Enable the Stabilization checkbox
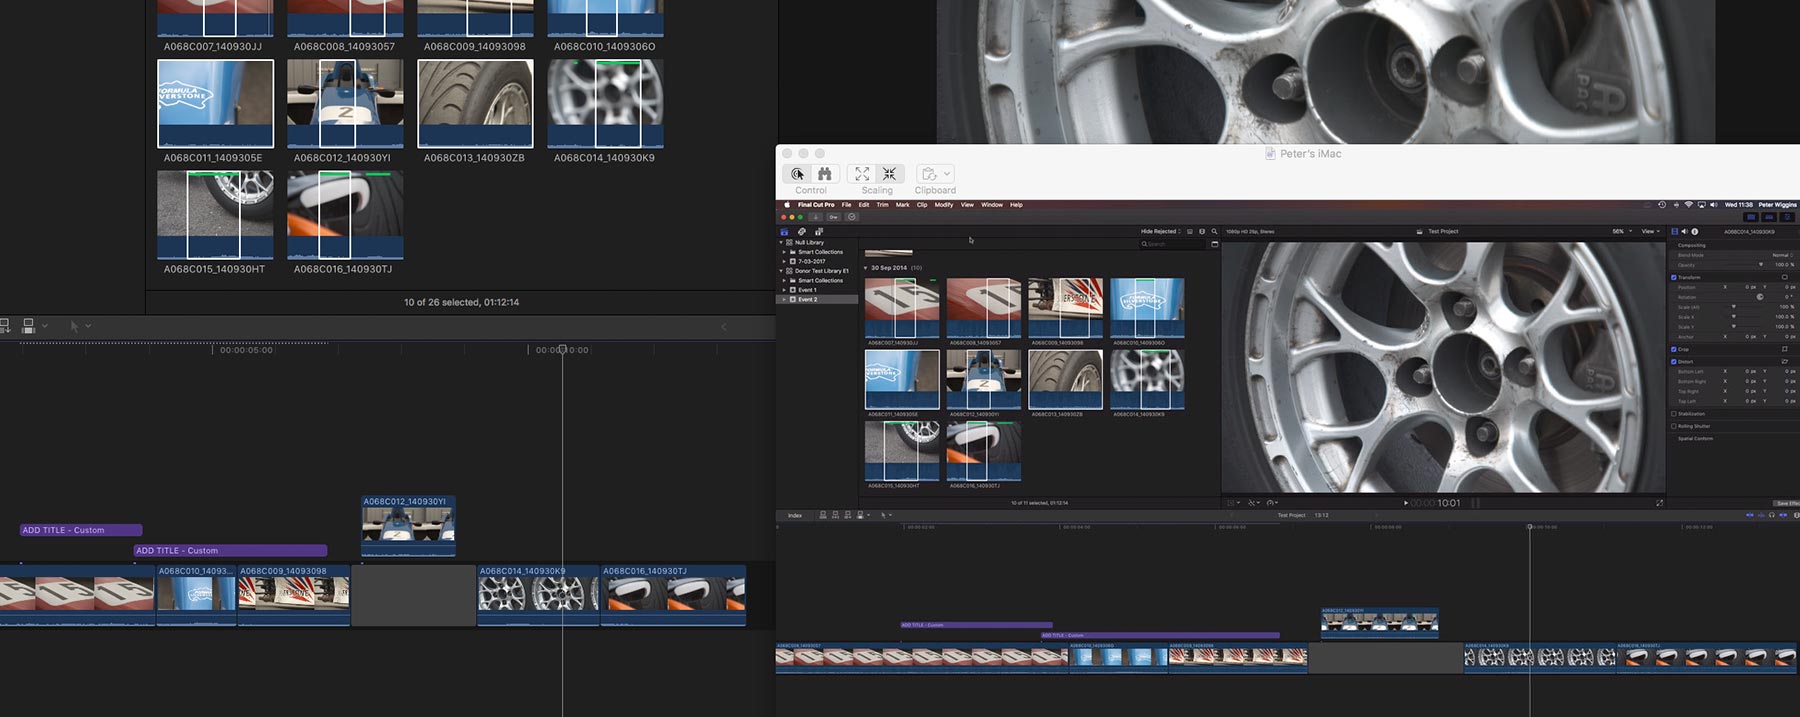The image size is (1800, 717). pyautogui.click(x=1673, y=414)
